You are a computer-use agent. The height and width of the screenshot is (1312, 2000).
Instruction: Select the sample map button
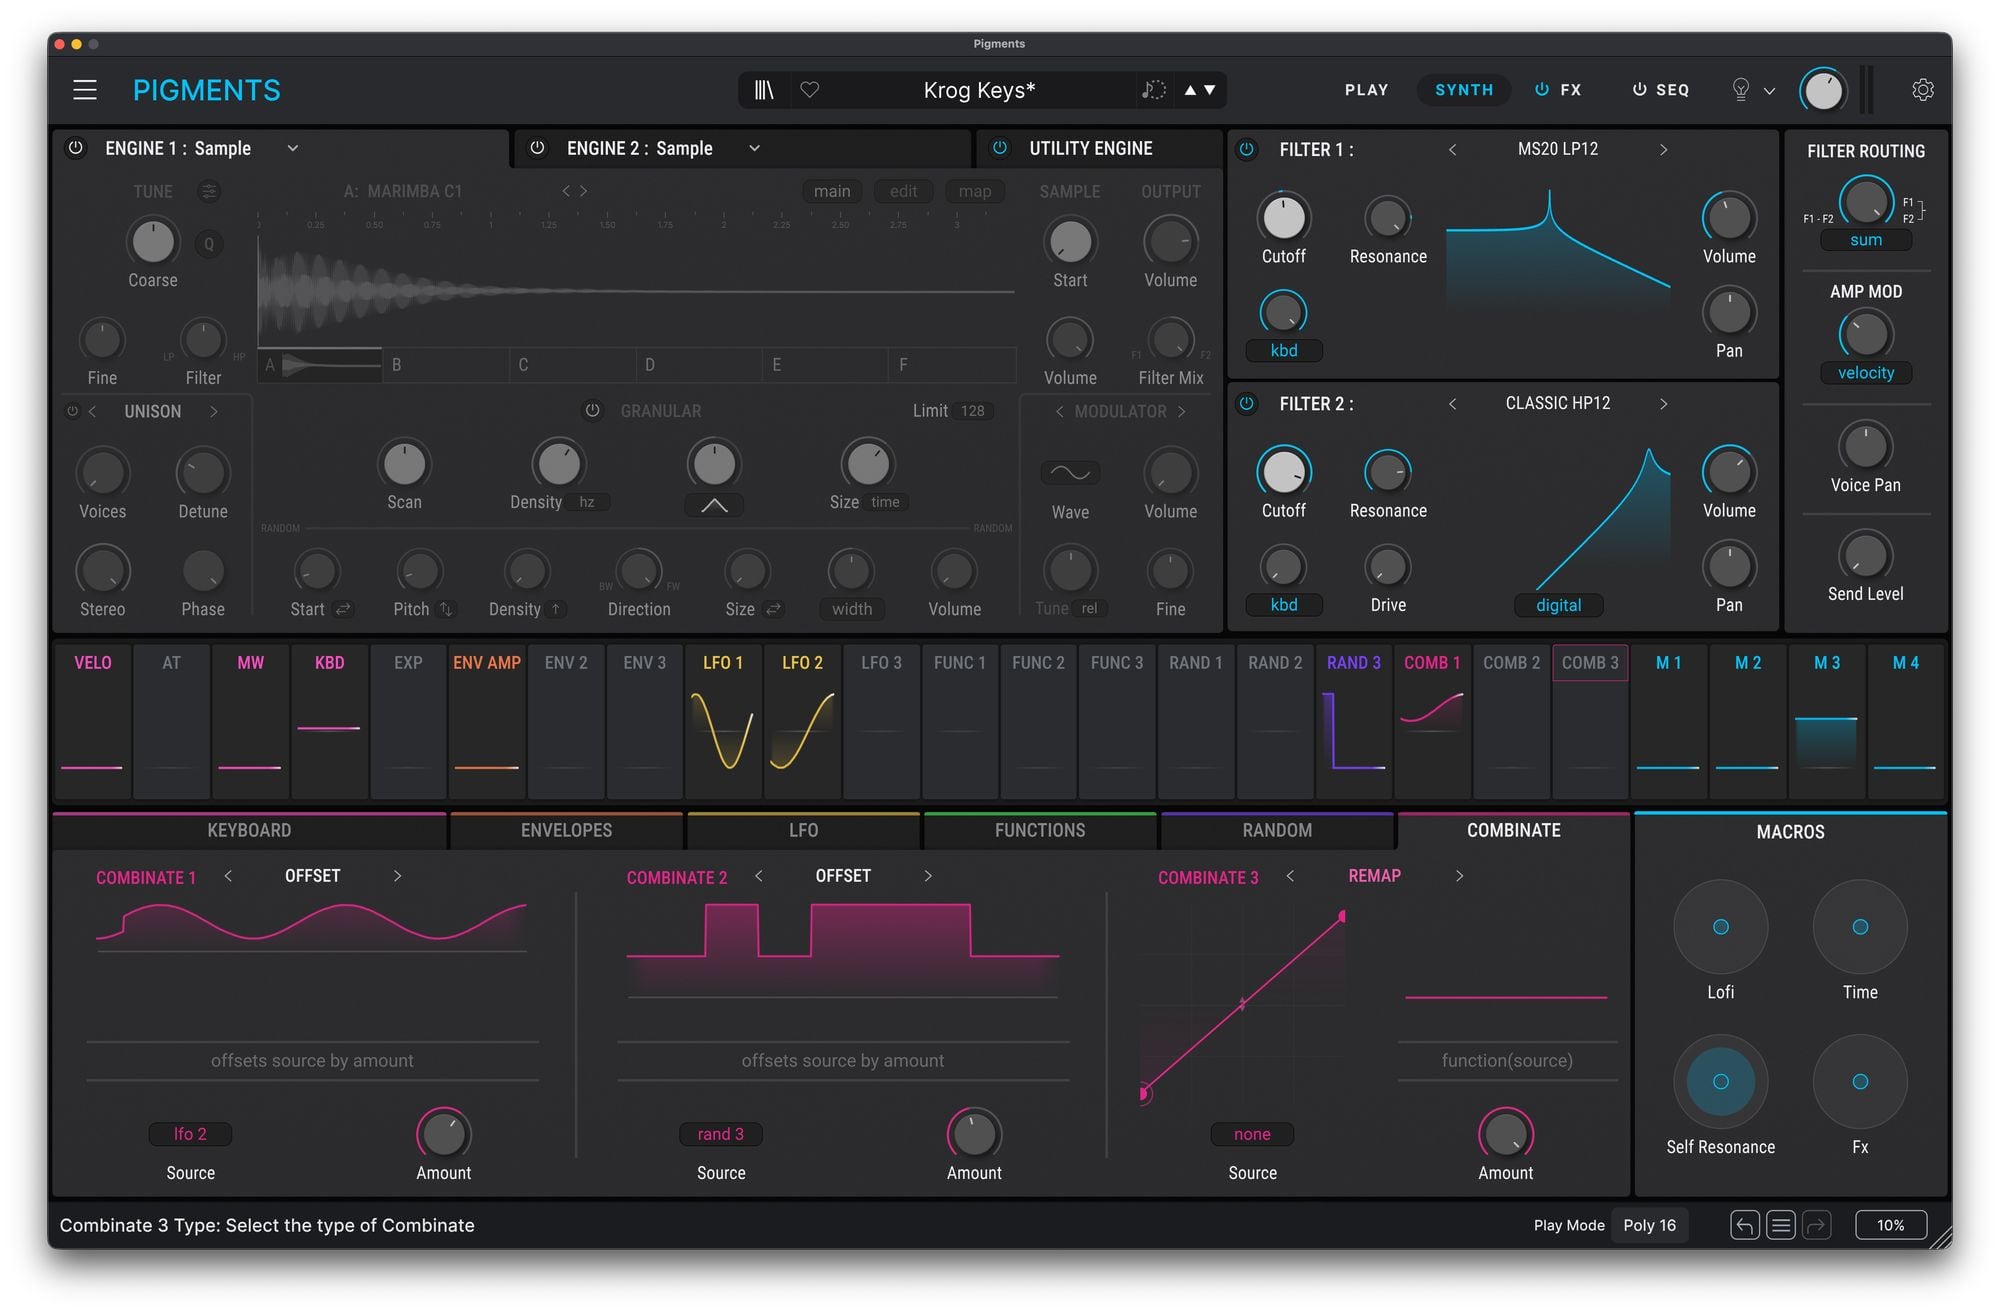point(975,191)
